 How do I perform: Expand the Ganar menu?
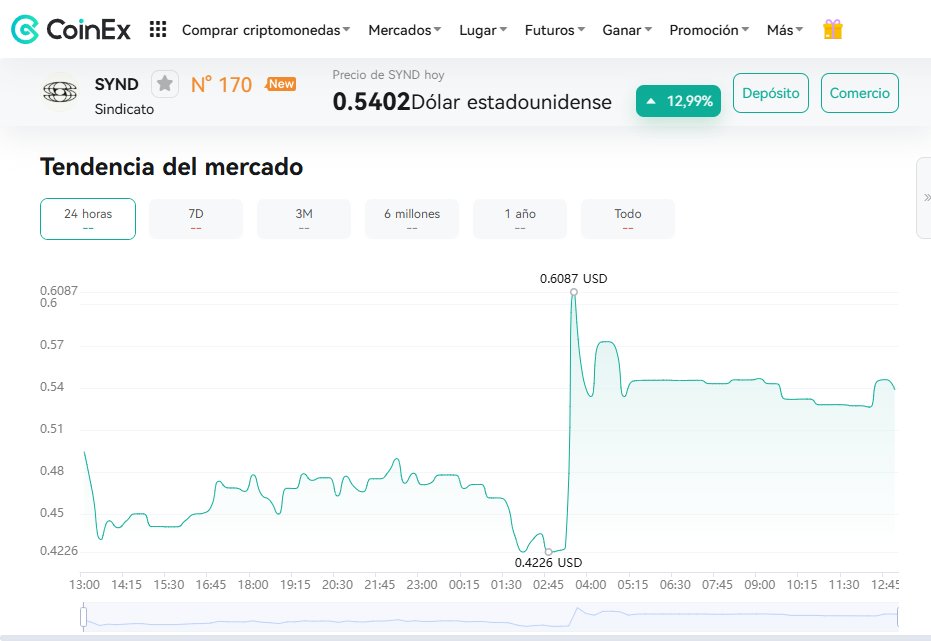(627, 30)
